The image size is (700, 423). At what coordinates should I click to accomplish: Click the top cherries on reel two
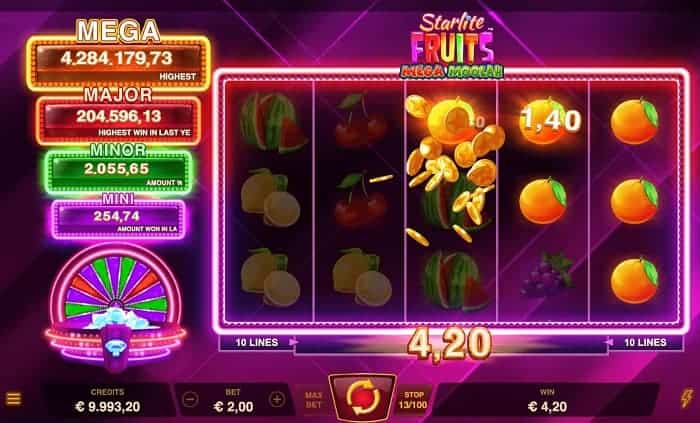pos(360,120)
